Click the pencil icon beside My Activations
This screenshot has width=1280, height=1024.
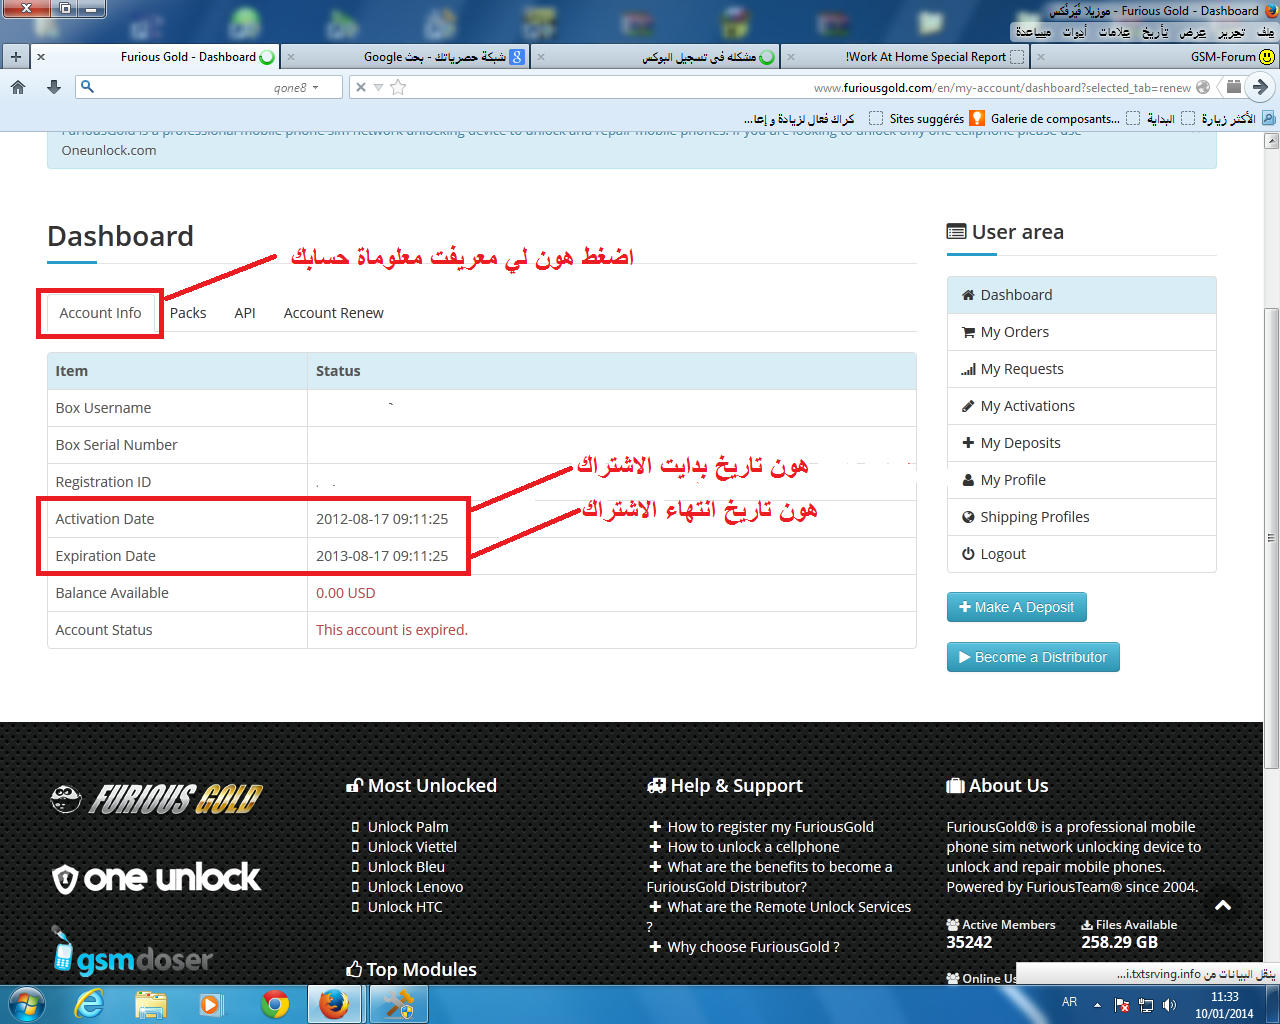(x=968, y=406)
